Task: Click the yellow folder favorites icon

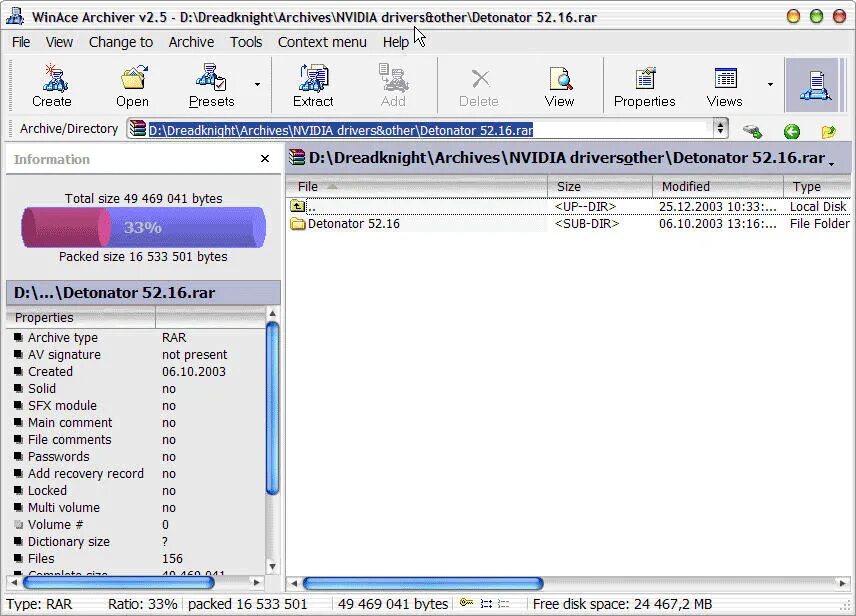Action: click(828, 132)
